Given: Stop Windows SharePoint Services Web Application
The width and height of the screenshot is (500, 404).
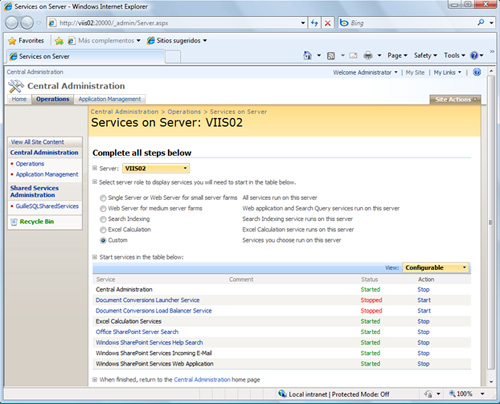Looking at the screenshot, I should 423,364.
